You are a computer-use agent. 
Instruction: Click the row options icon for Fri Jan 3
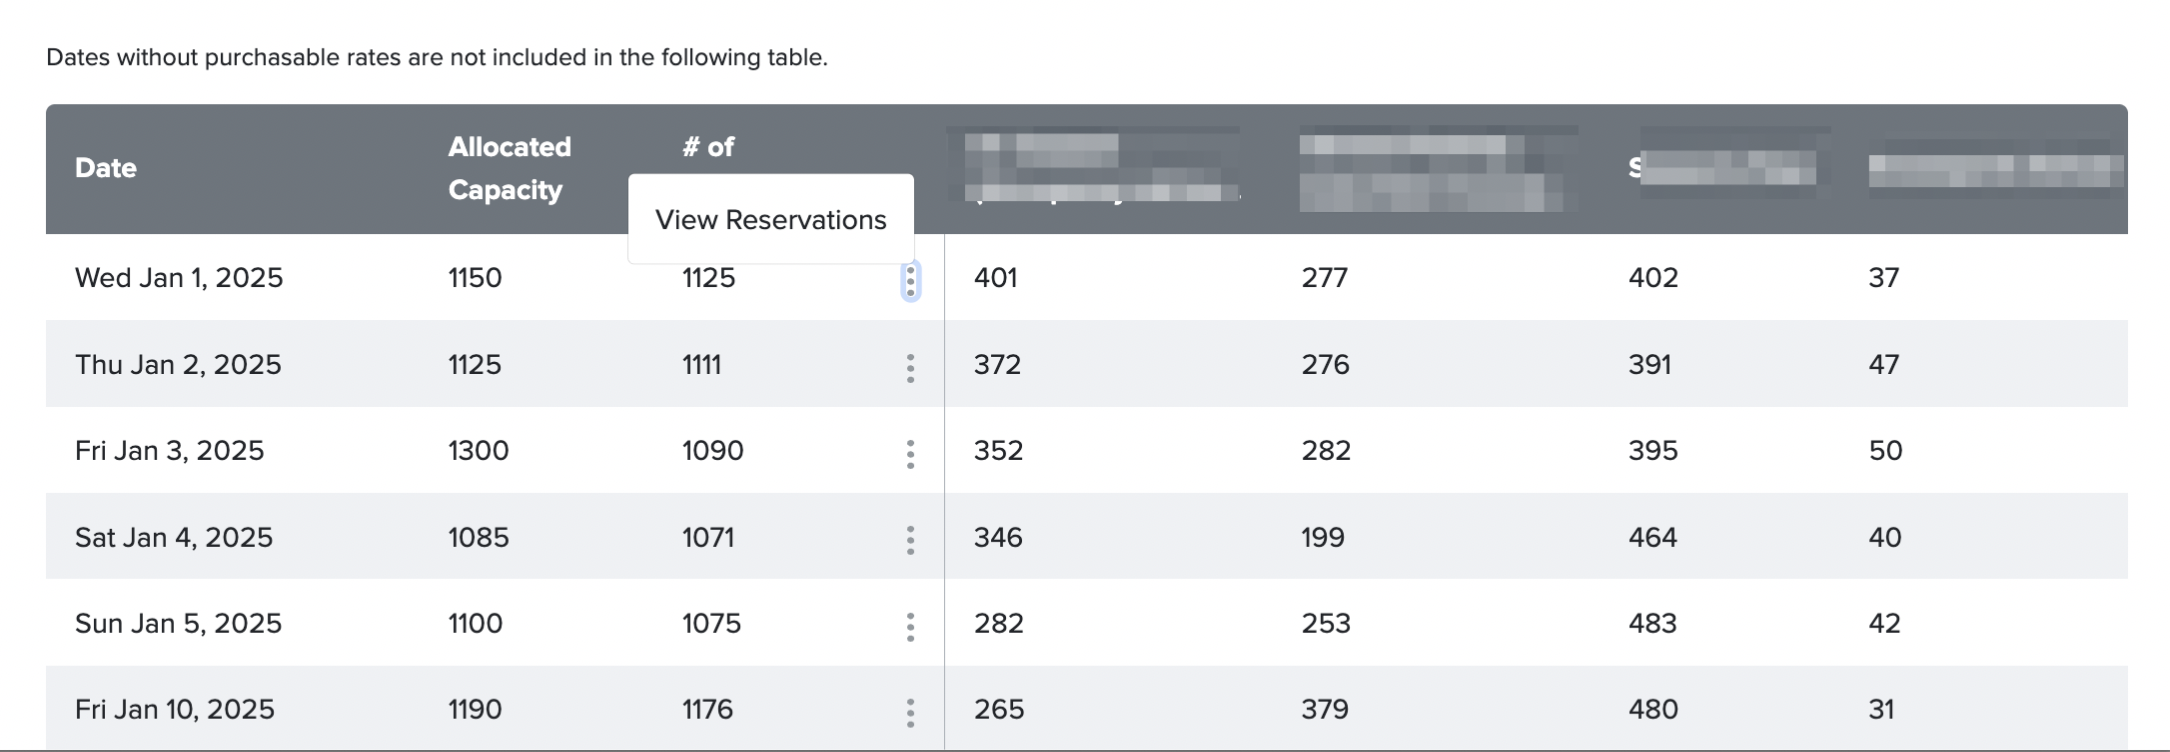click(x=910, y=454)
